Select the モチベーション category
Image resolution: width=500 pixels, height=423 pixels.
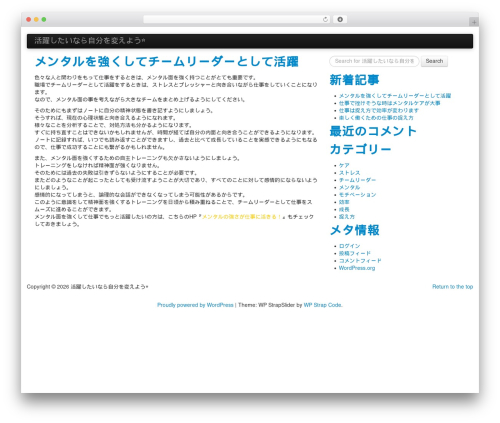coord(357,195)
